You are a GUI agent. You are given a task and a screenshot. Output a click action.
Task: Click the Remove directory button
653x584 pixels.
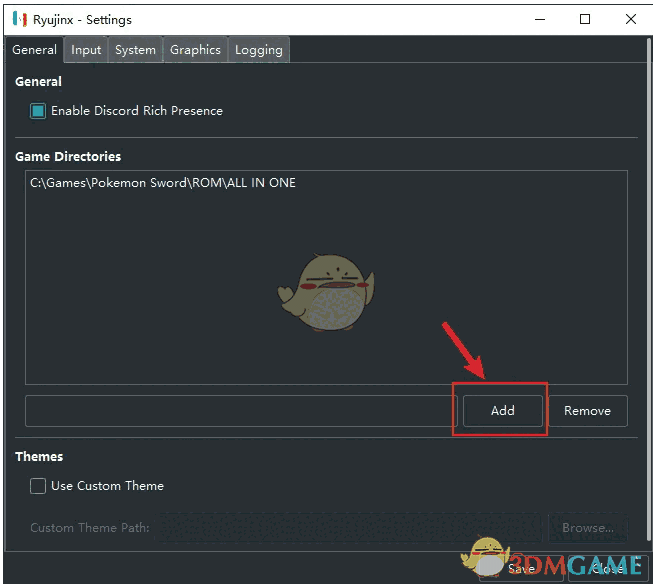pyautogui.click(x=588, y=411)
